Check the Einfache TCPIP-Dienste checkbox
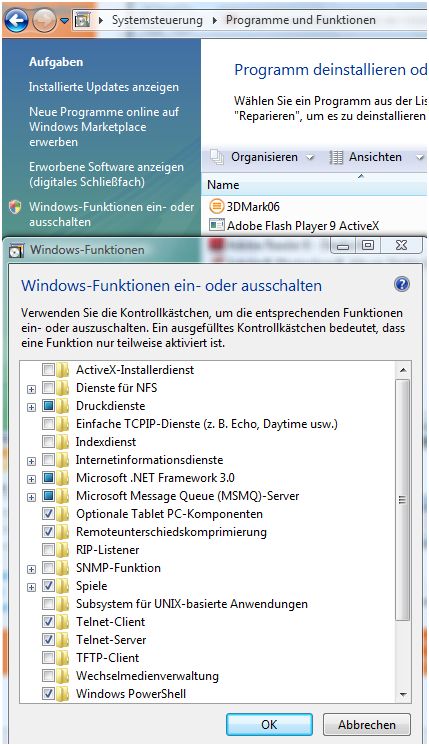Screen dimensions: 429x746 point(48,424)
